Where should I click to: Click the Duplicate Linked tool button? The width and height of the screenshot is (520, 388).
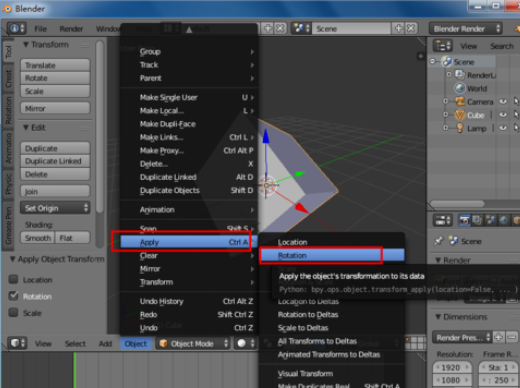tap(55, 161)
